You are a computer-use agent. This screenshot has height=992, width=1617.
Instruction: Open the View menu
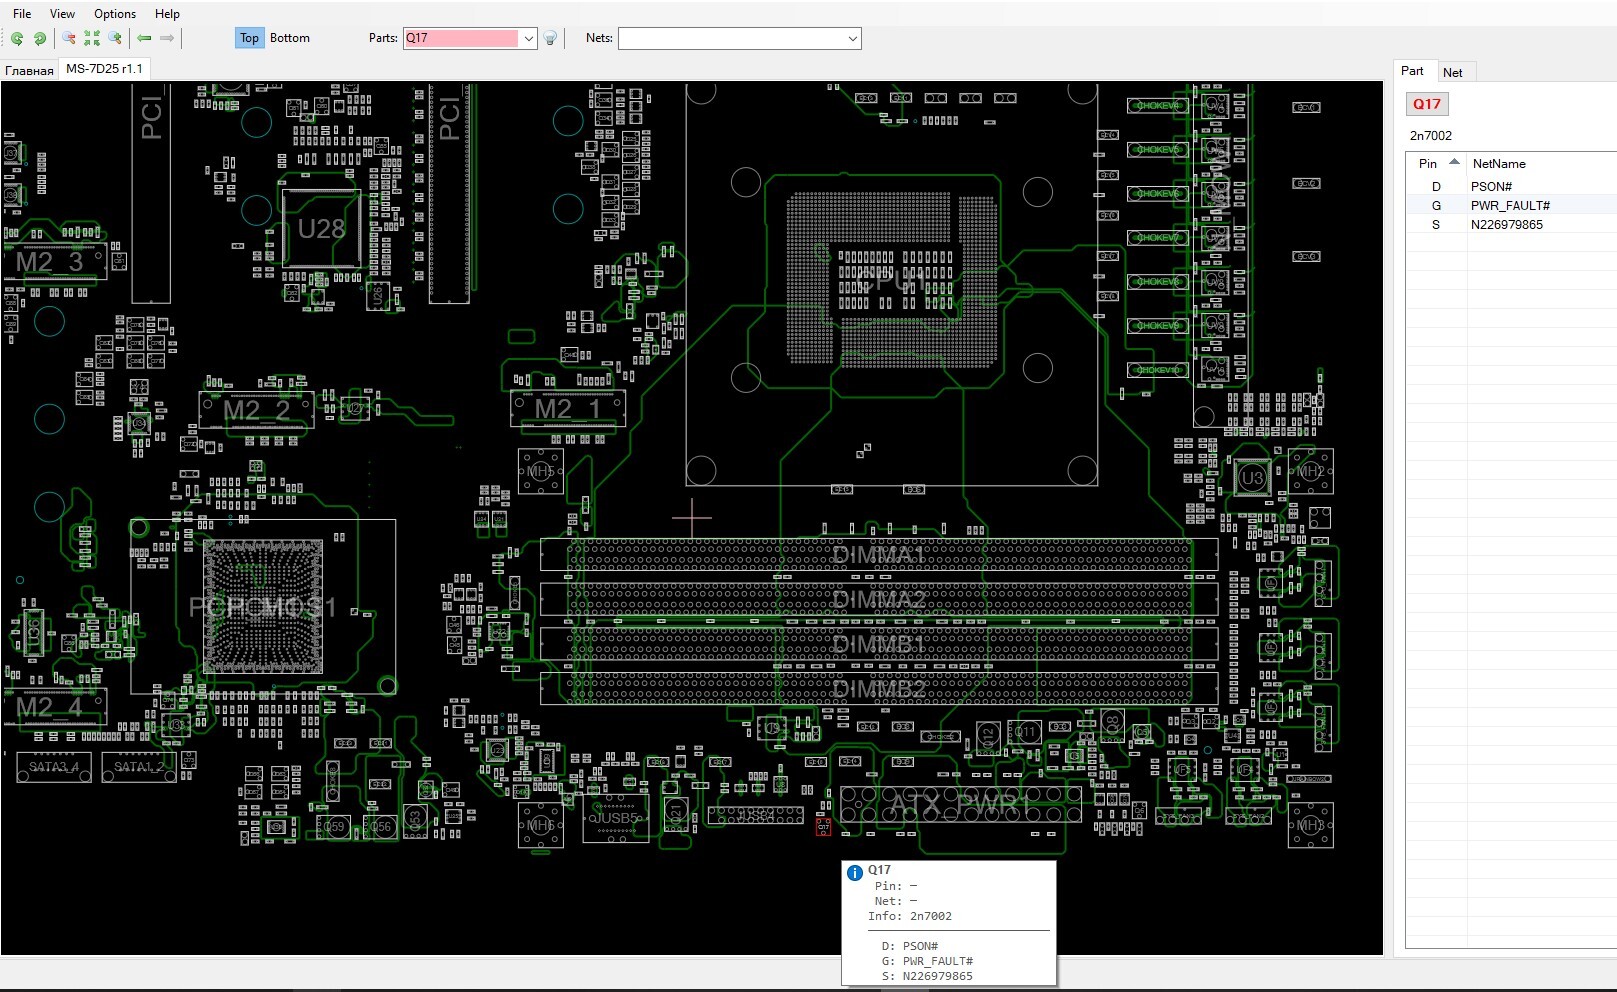pos(62,14)
